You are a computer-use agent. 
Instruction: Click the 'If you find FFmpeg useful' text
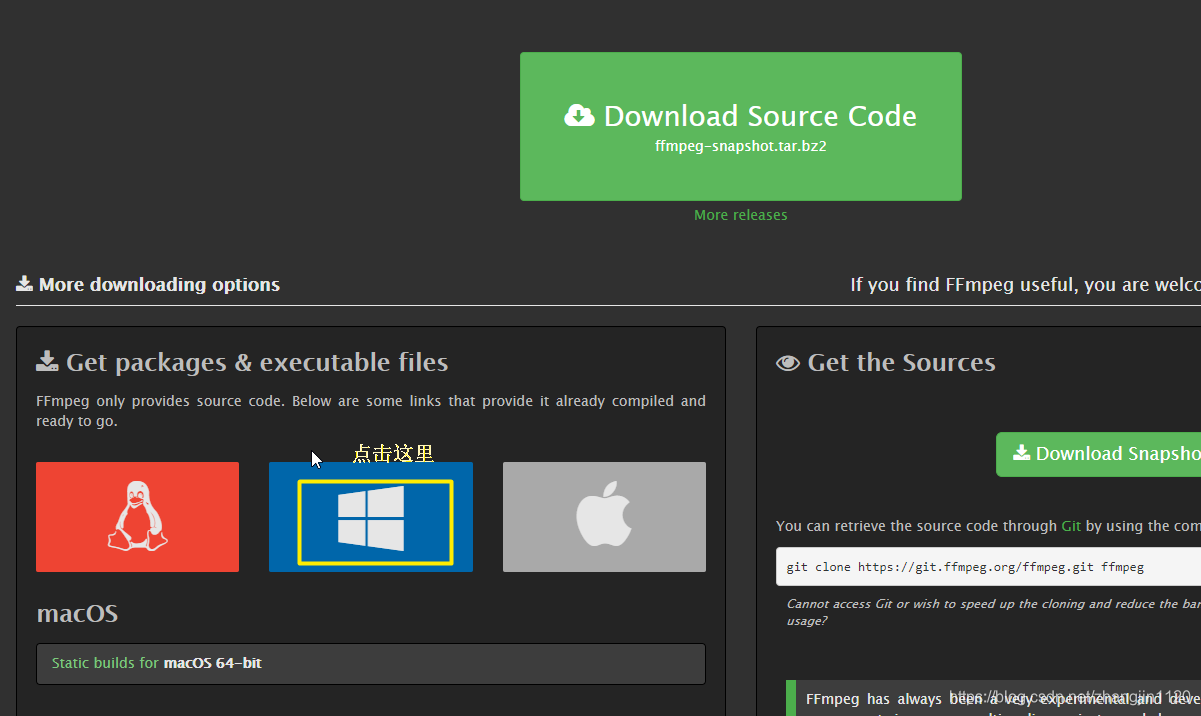[1025, 285]
